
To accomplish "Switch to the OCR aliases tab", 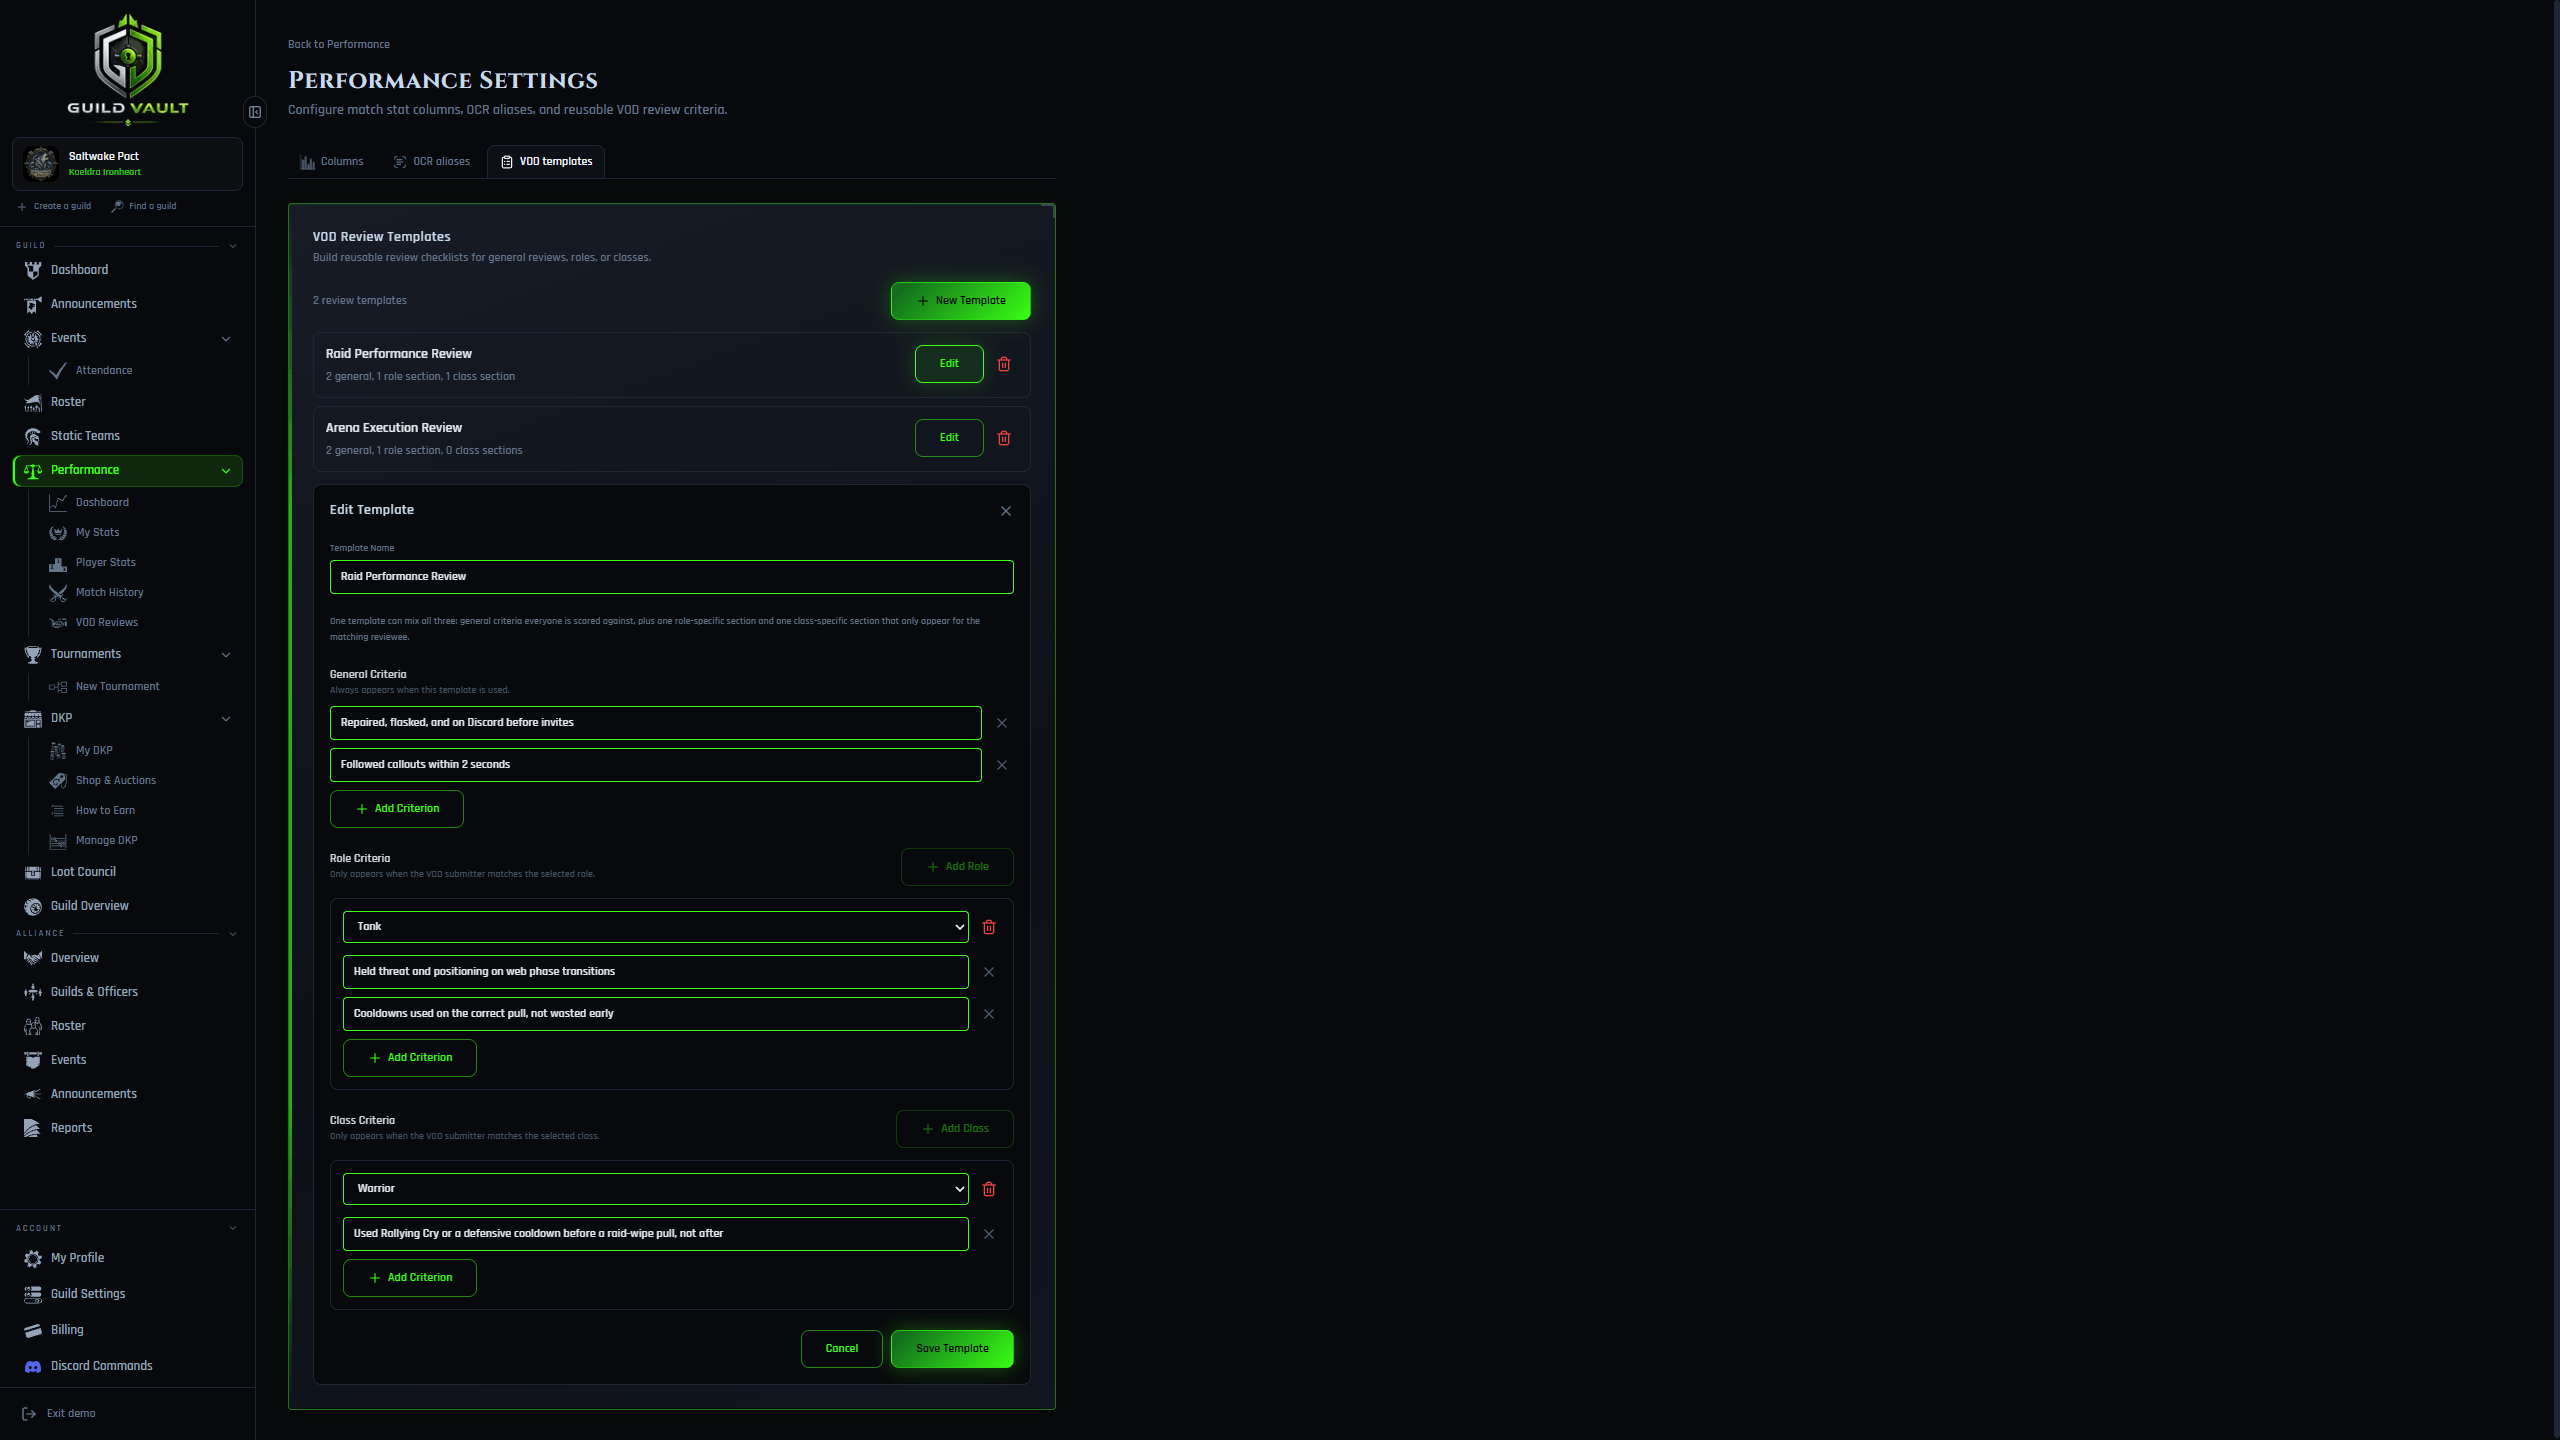I will (x=432, y=162).
